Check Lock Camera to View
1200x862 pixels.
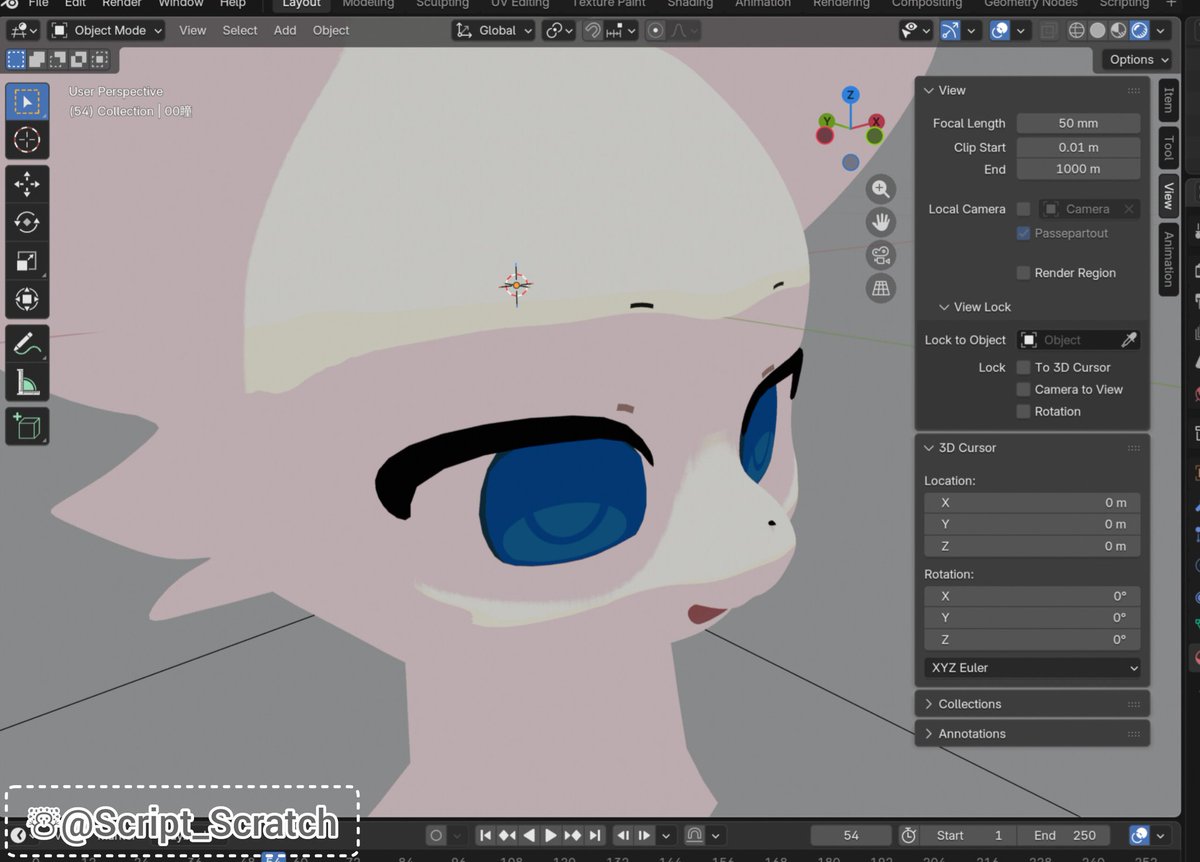pos(1023,389)
